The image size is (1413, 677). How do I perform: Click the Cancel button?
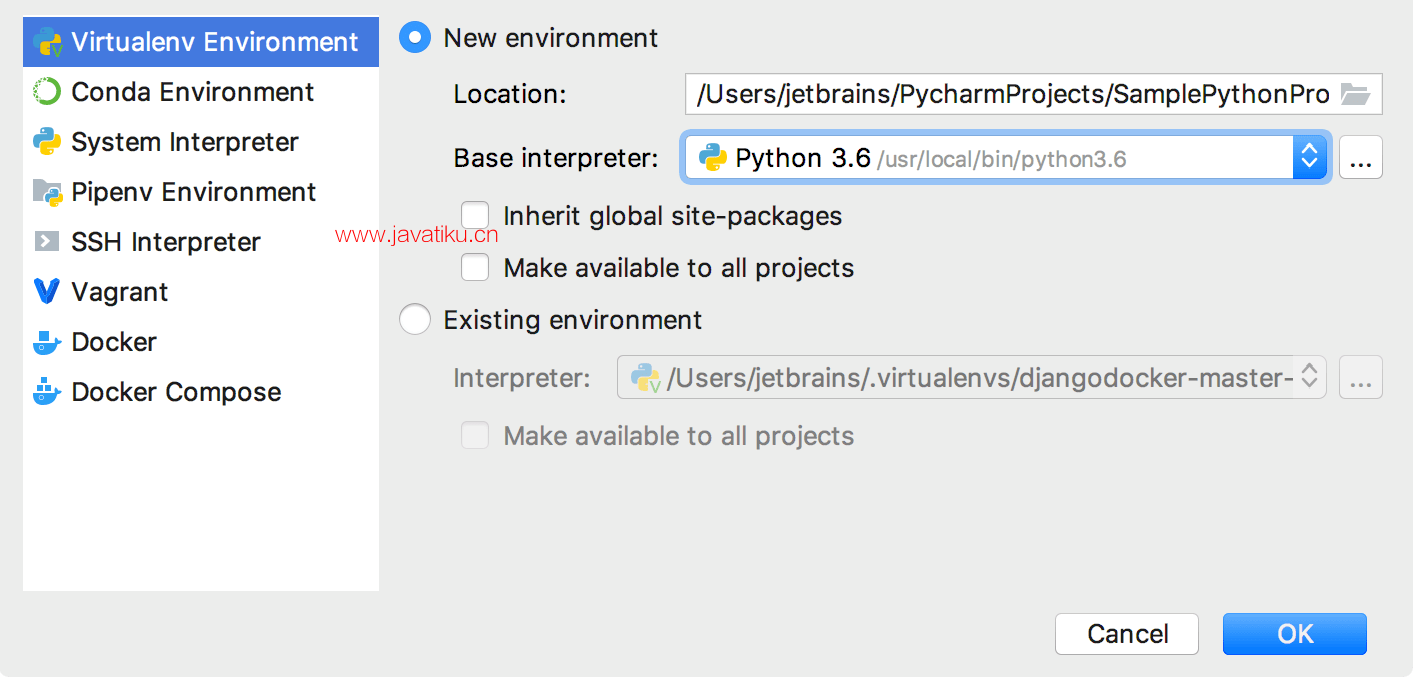click(1127, 634)
